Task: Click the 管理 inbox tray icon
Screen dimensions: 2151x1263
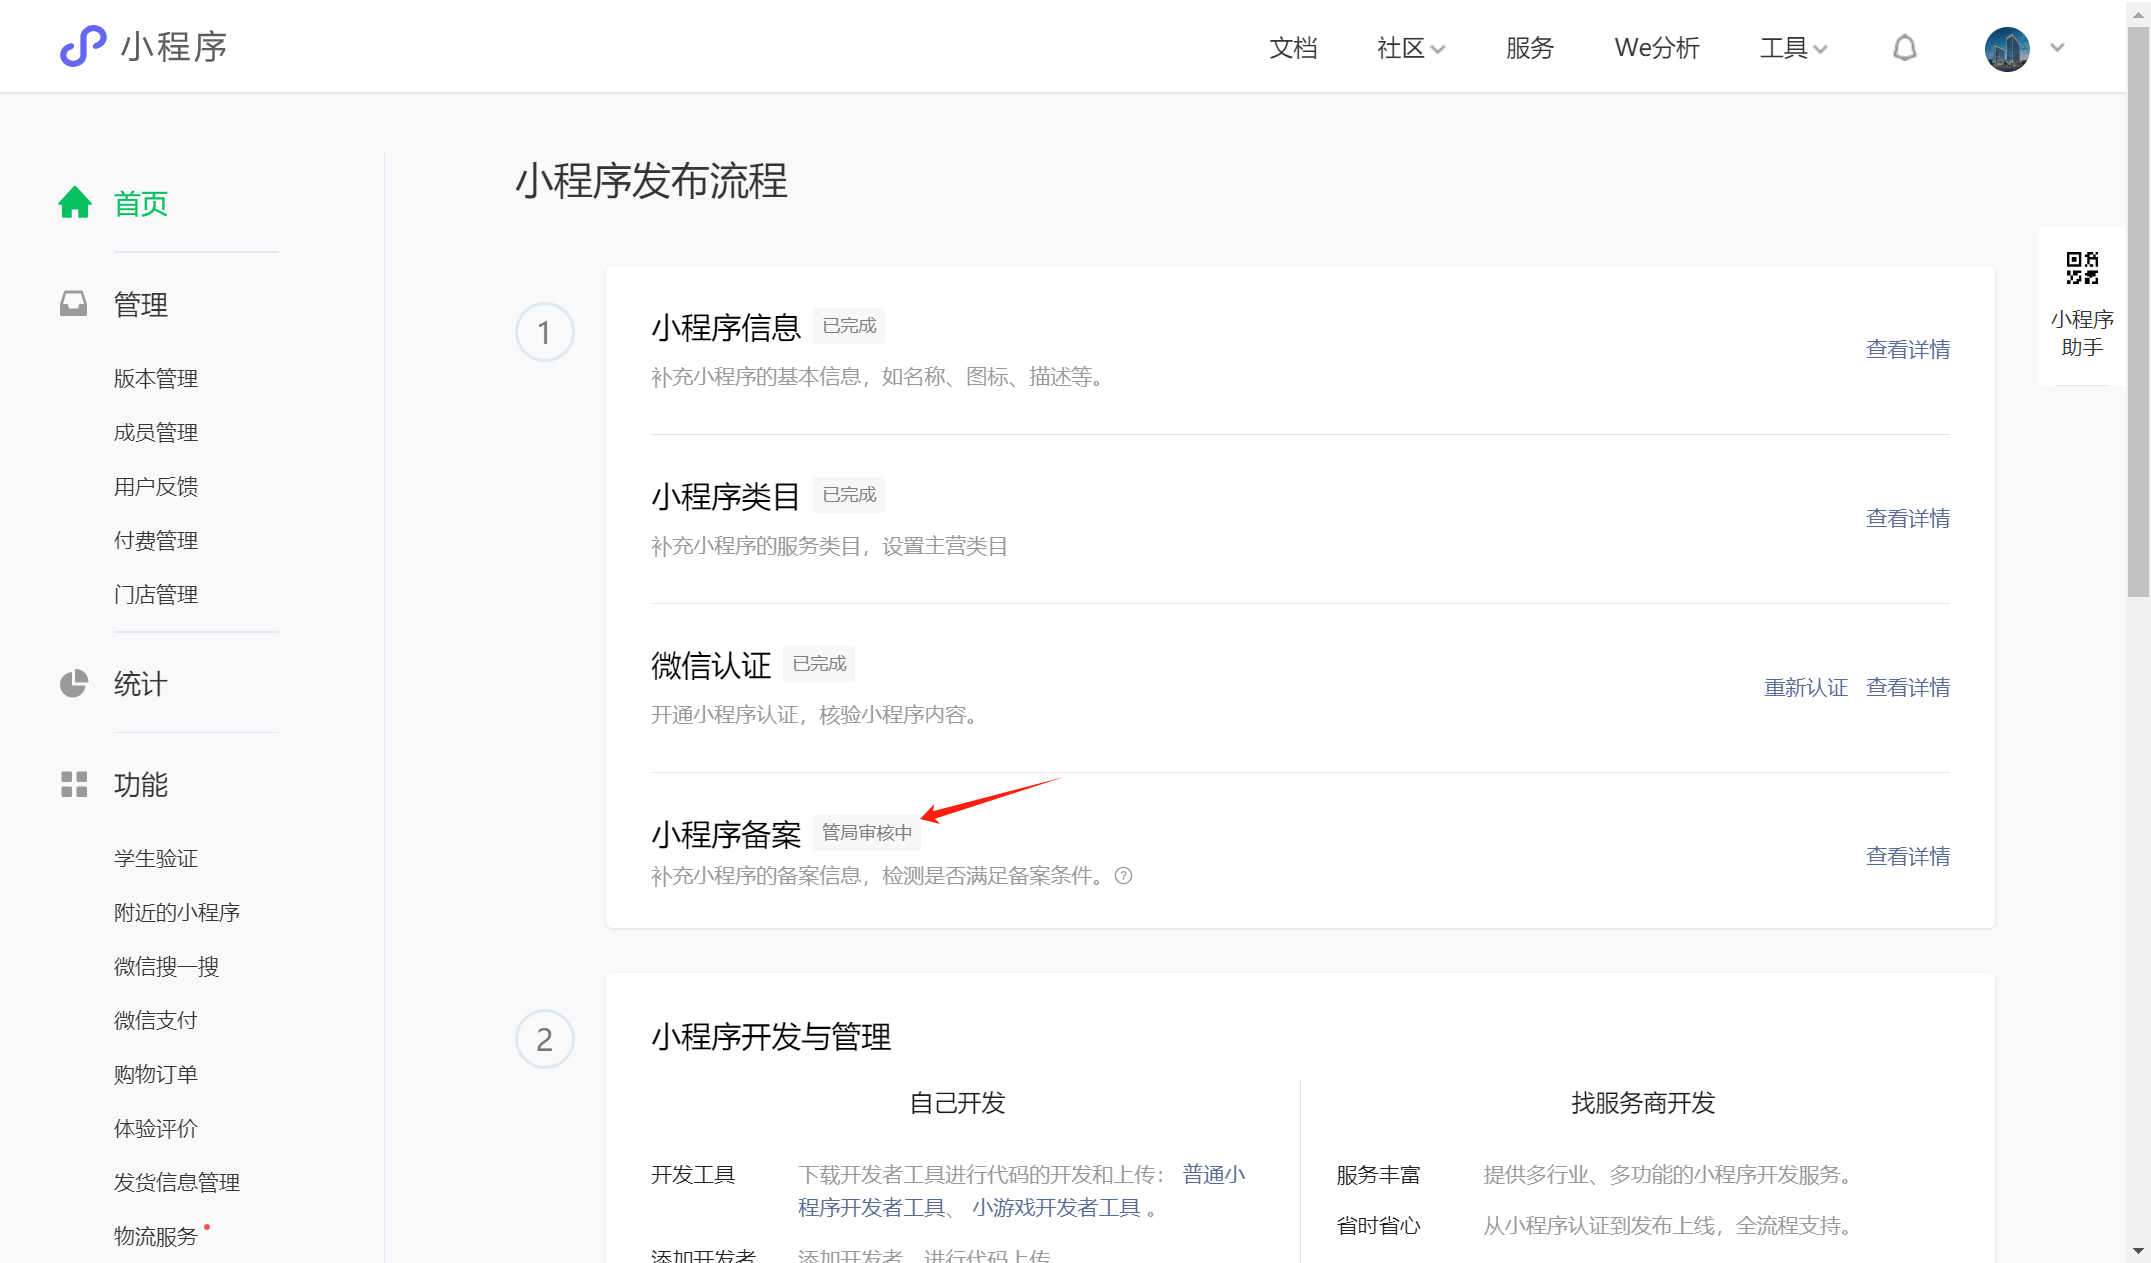Action: (74, 304)
